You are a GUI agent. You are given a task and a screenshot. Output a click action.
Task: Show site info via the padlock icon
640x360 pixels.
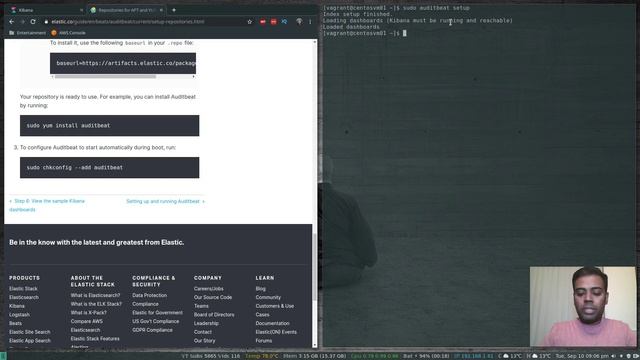pyautogui.click(x=46, y=22)
